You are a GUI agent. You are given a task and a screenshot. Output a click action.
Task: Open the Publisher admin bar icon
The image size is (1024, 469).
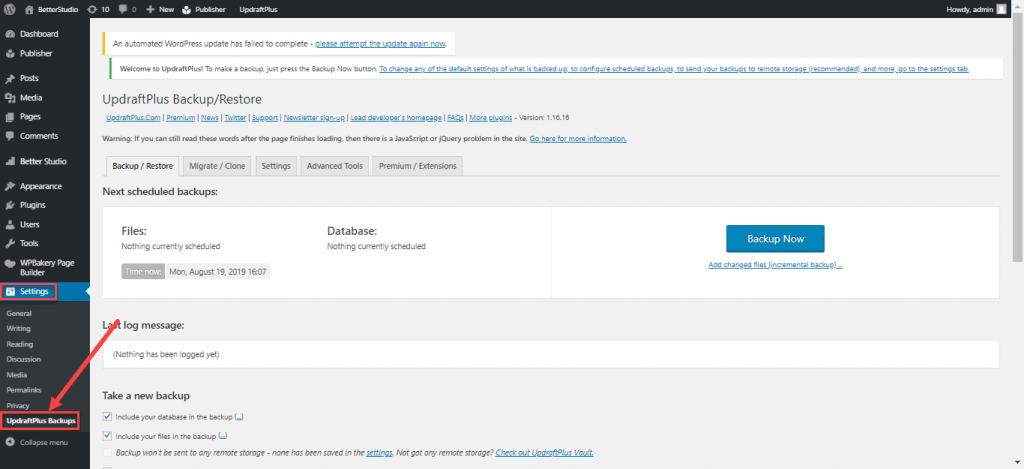(x=187, y=10)
